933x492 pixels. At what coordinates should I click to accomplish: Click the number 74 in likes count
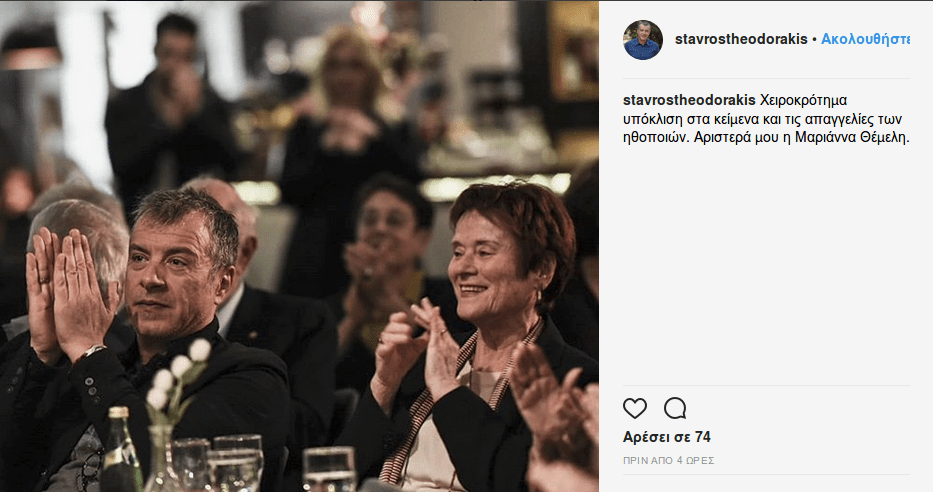tap(702, 437)
